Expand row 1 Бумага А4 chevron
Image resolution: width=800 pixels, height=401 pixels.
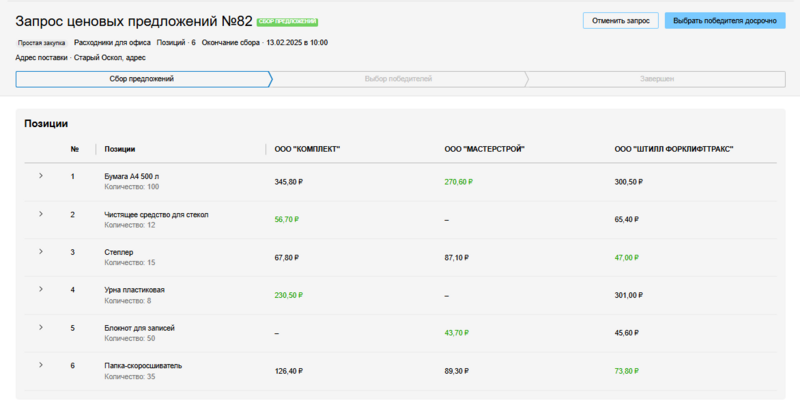point(41,176)
